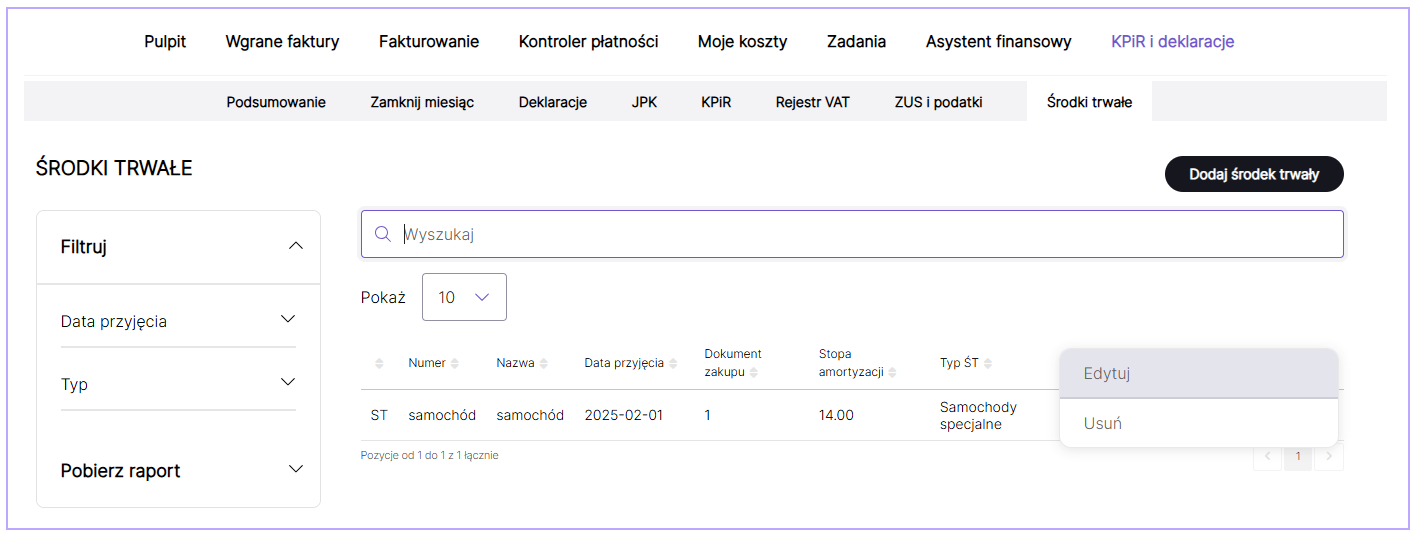Click the Dodaj środek trwały button
The image size is (1415, 538).
[1254, 174]
